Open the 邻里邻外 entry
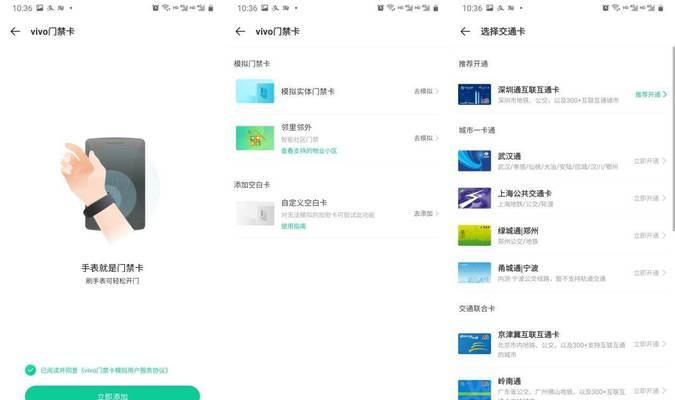The width and height of the screenshot is (675, 400). pos(296,127)
